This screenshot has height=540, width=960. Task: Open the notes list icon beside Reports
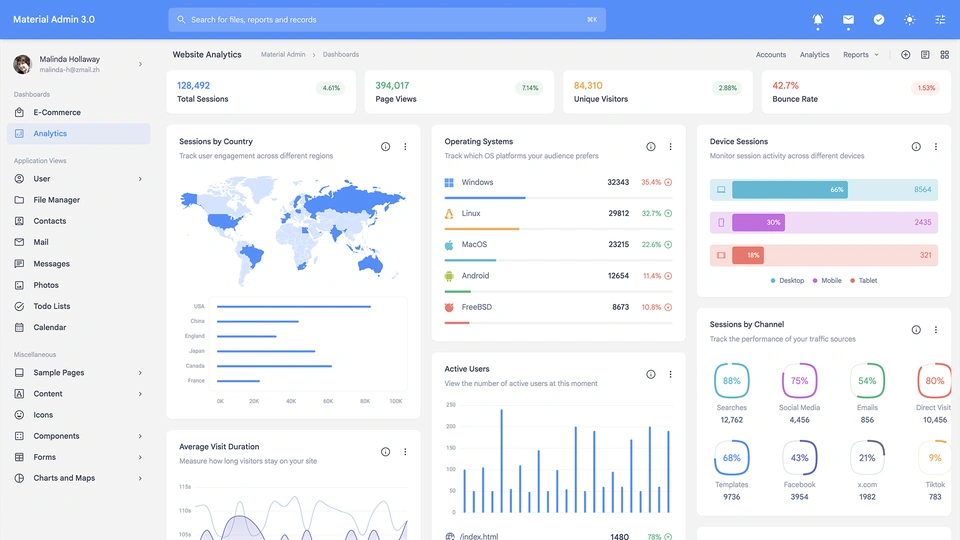(925, 54)
